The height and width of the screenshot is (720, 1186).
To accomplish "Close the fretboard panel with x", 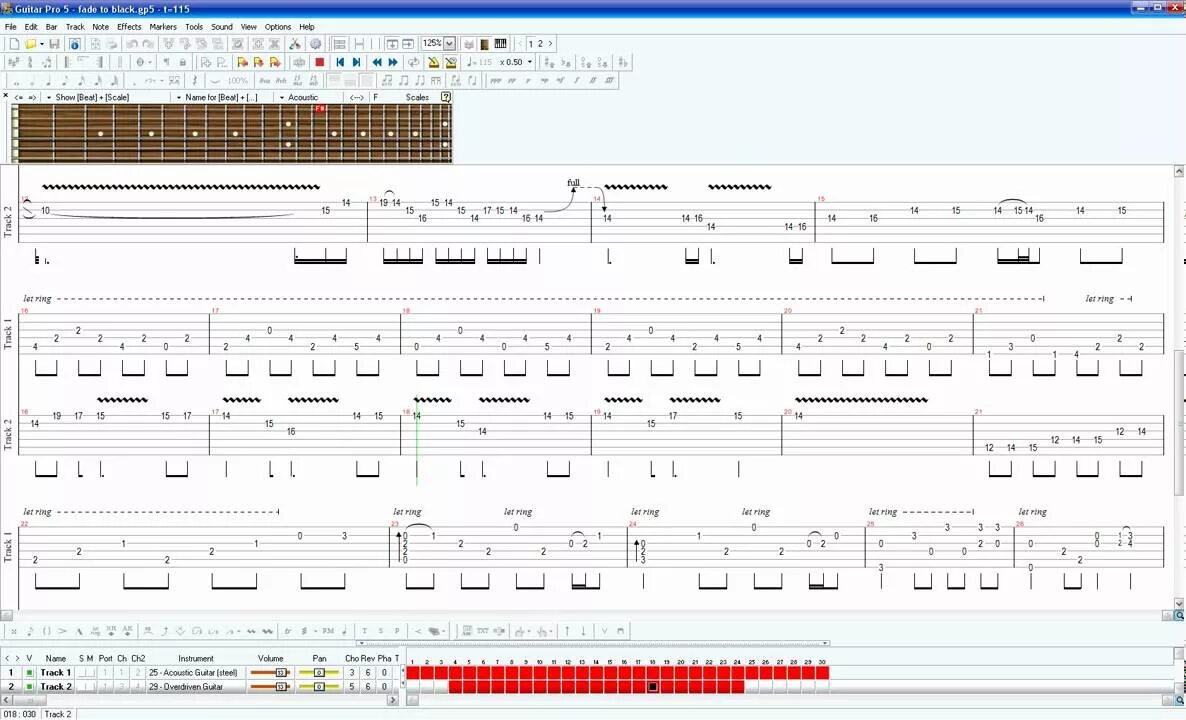I will point(5,96).
